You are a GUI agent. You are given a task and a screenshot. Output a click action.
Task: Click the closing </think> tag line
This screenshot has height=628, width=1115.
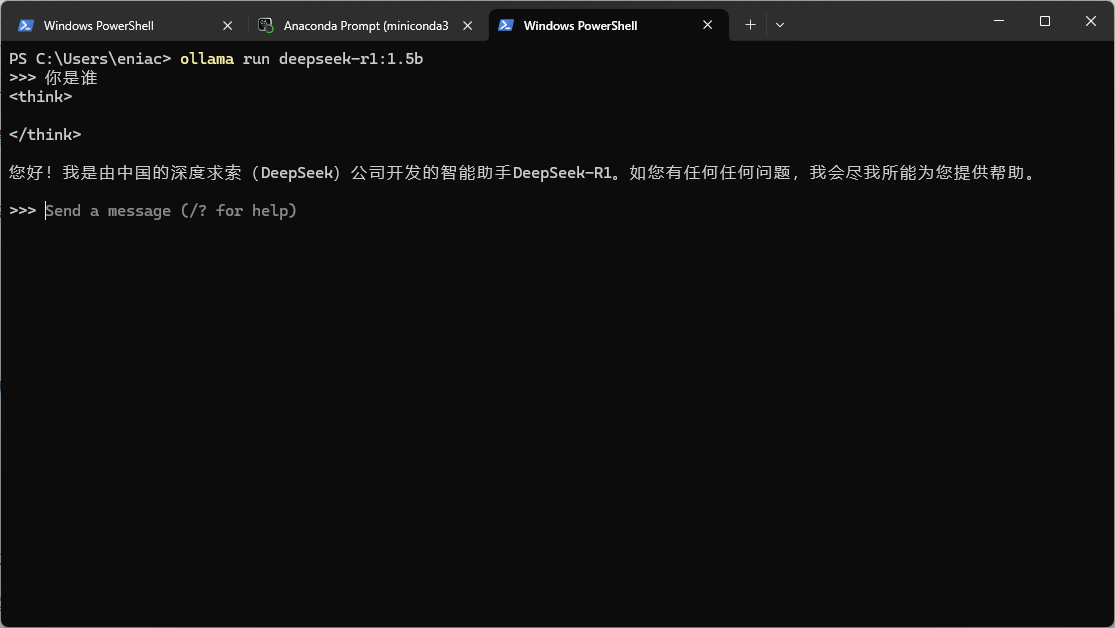pos(45,135)
